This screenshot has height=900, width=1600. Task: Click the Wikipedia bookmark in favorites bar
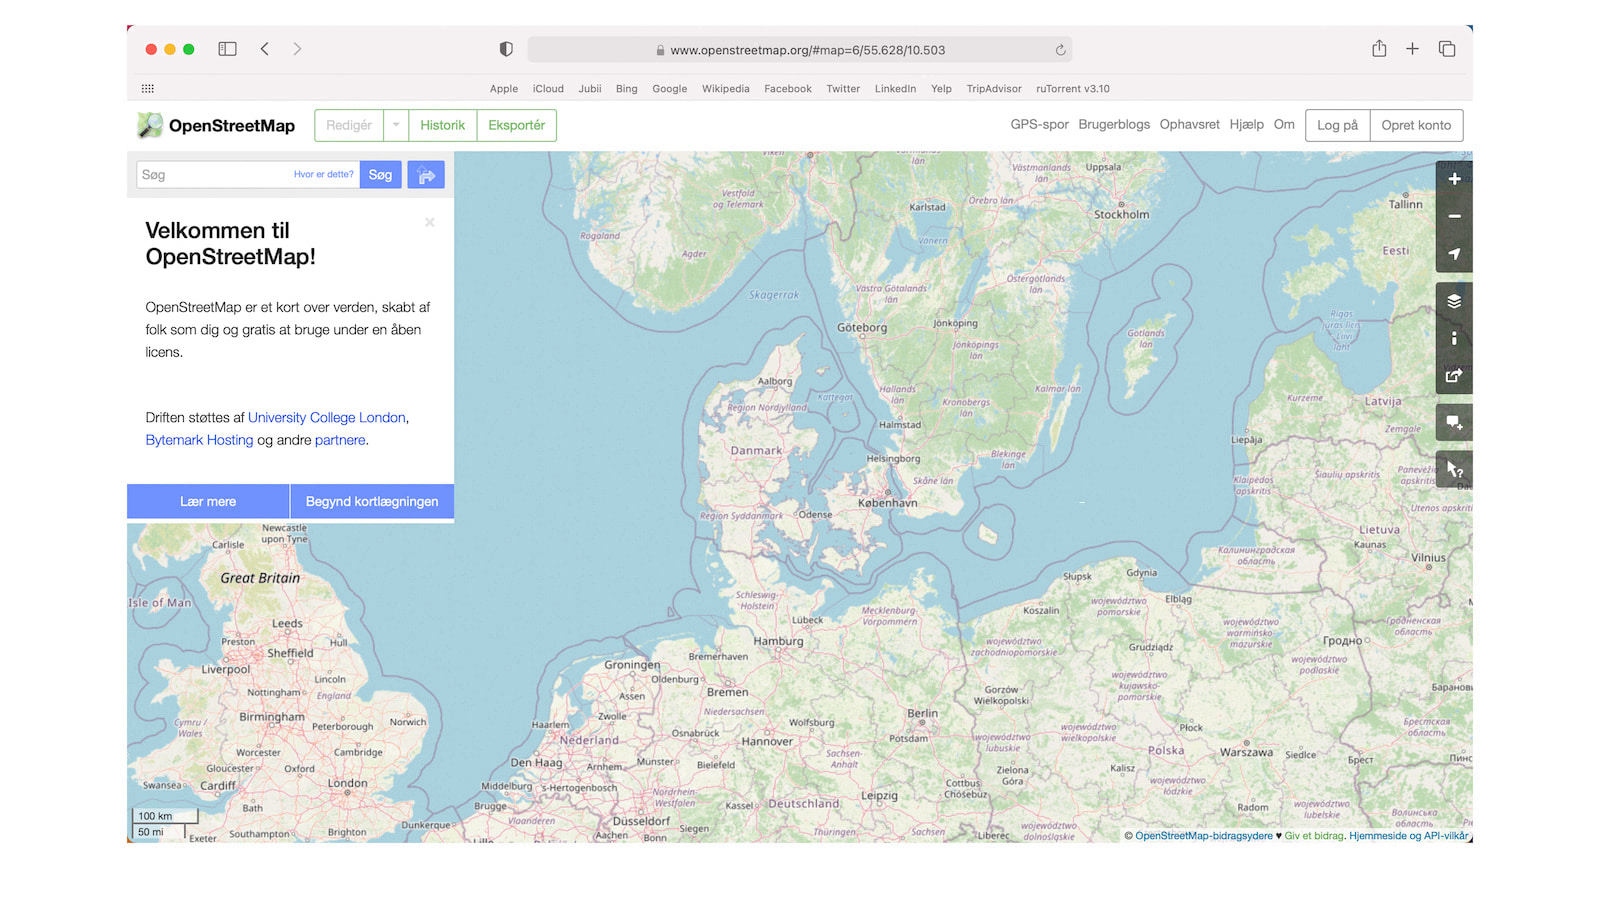coord(725,88)
